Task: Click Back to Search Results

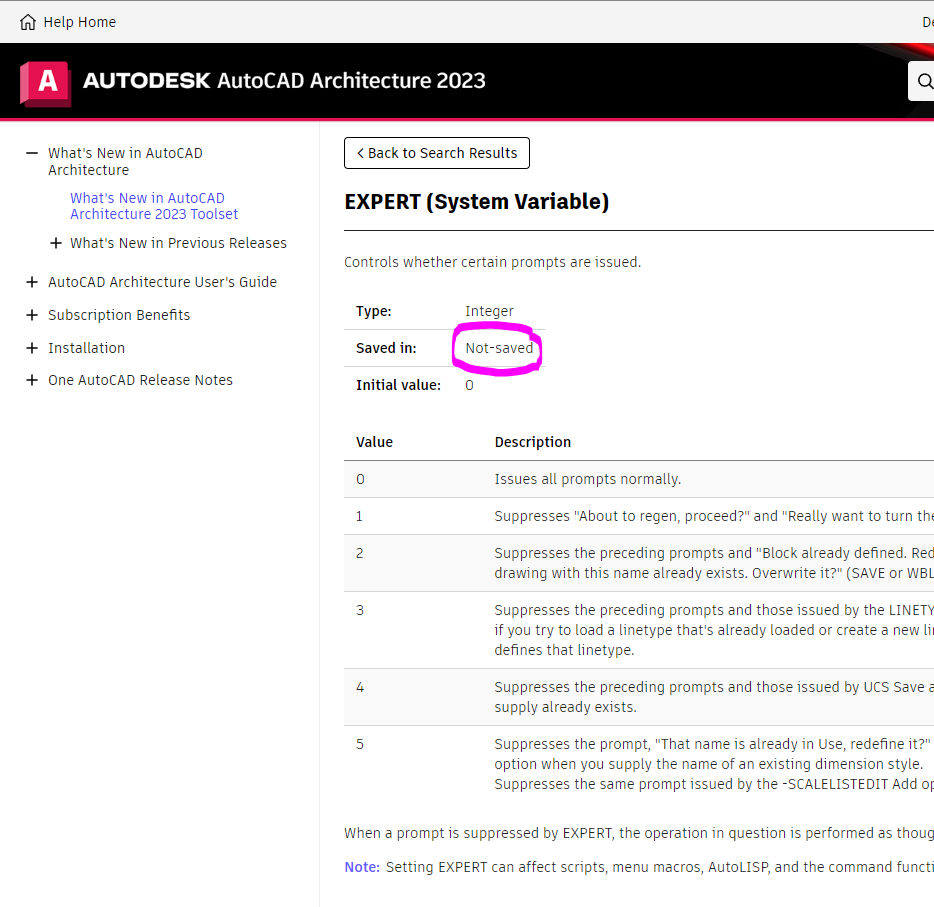Action: (x=436, y=152)
